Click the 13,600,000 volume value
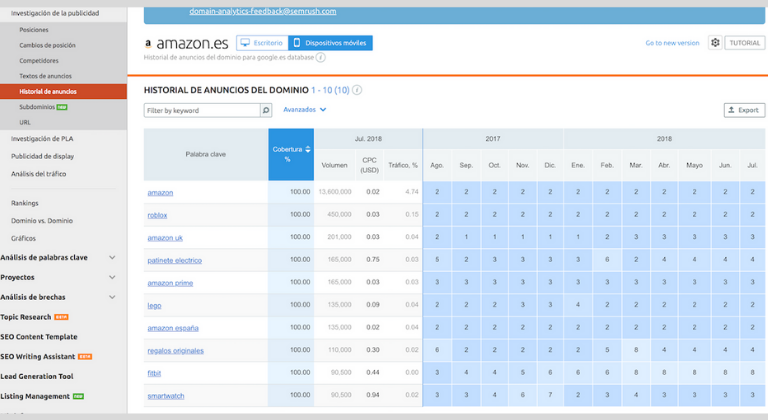 (335, 192)
